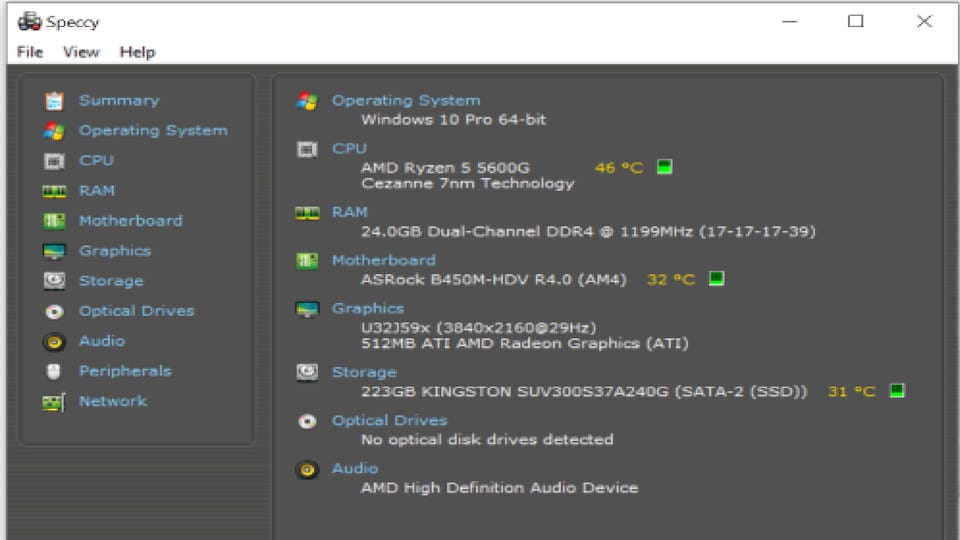Screen dimensions: 960x540
Task: Click the Windows flag icon in summary pane
Action: pos(307,101)
